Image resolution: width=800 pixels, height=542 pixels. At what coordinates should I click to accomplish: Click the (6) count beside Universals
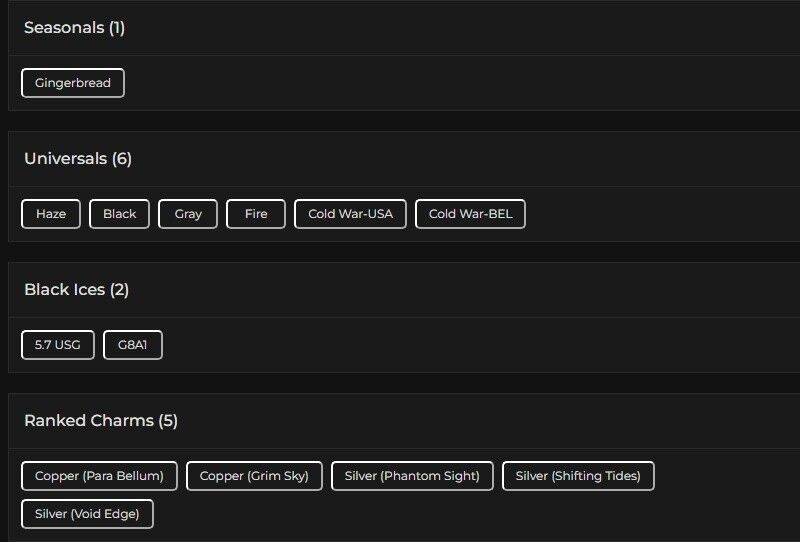[x=122, y=159]
